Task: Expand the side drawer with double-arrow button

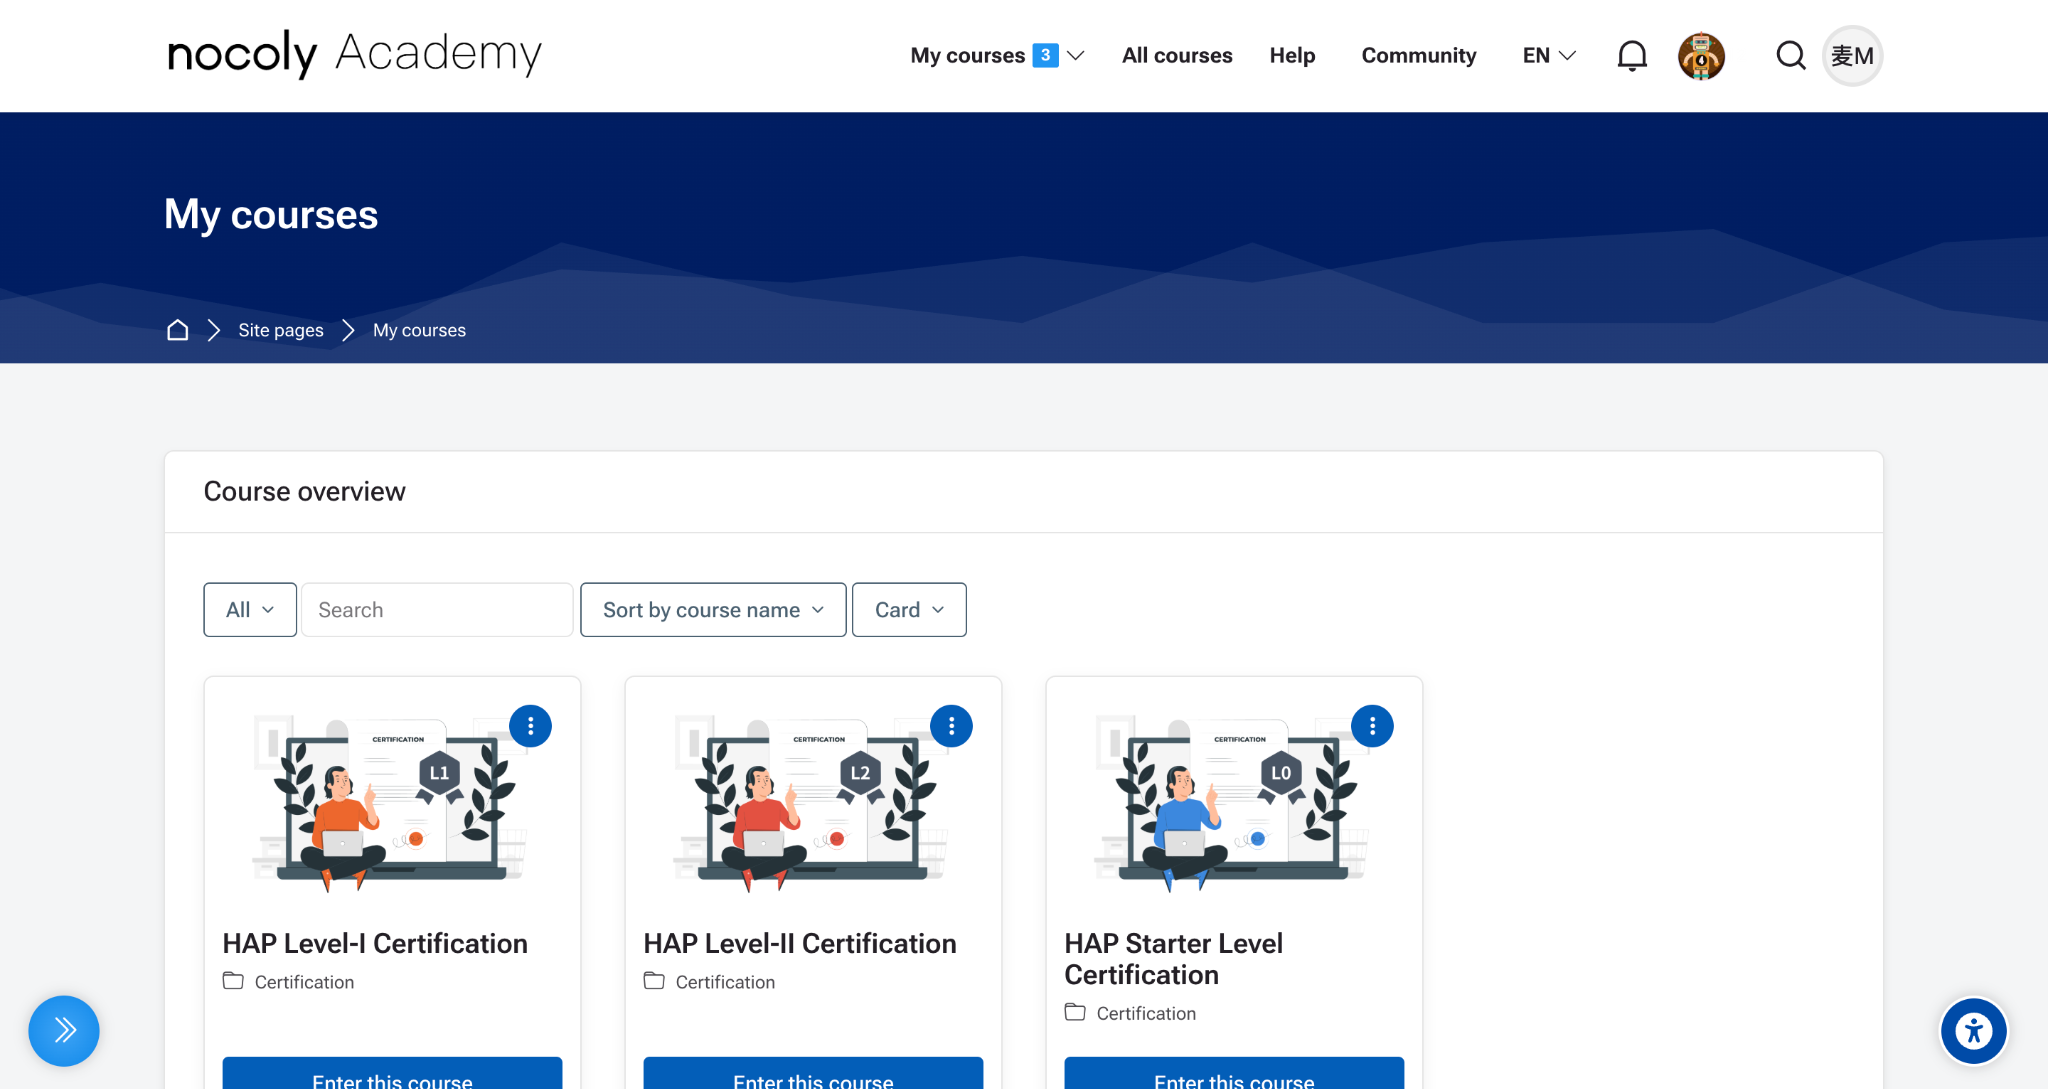Action: tap(64, 1031)
